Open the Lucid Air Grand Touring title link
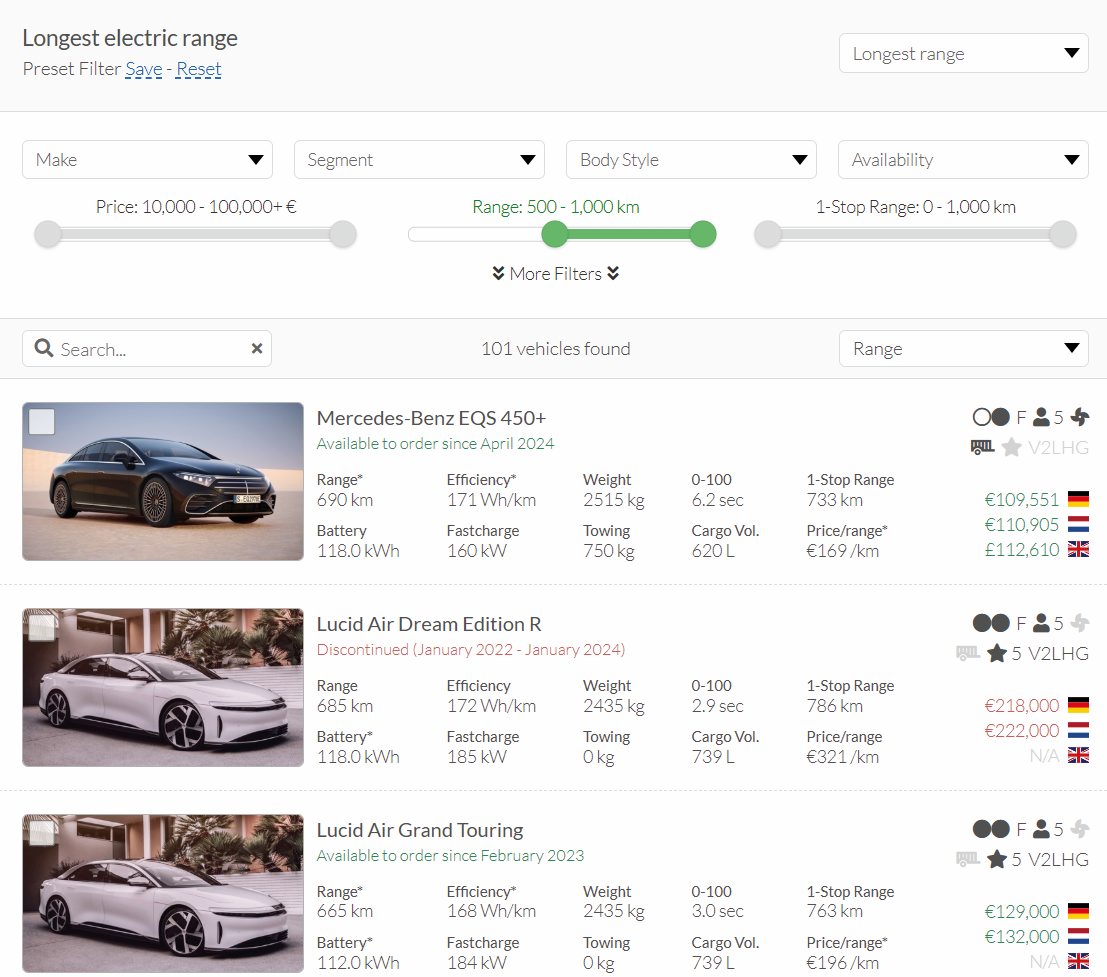This screenshot has width=1107, height=977. point(420,830)
